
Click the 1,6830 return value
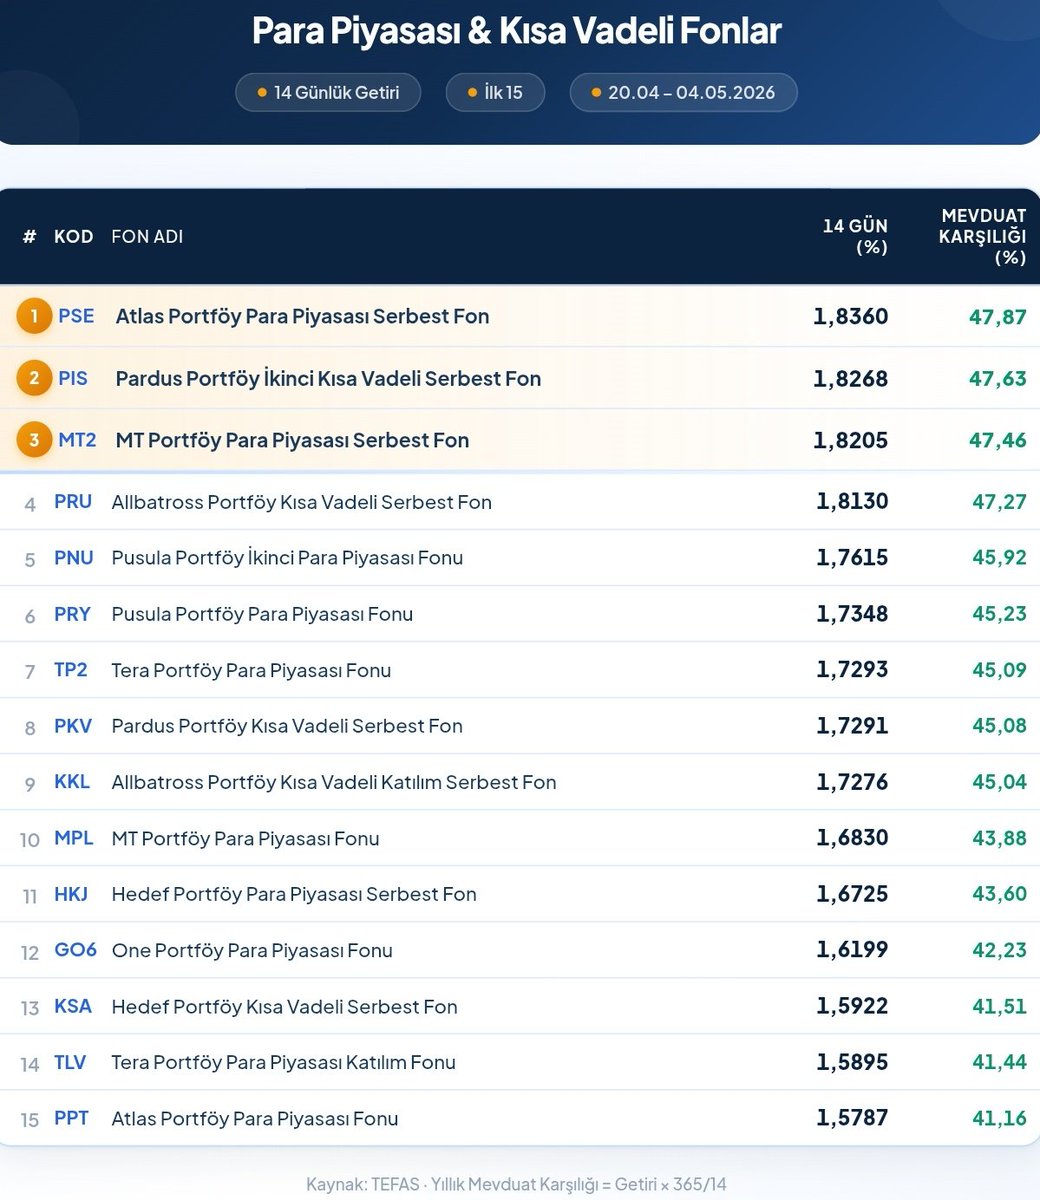click(852, 838)
